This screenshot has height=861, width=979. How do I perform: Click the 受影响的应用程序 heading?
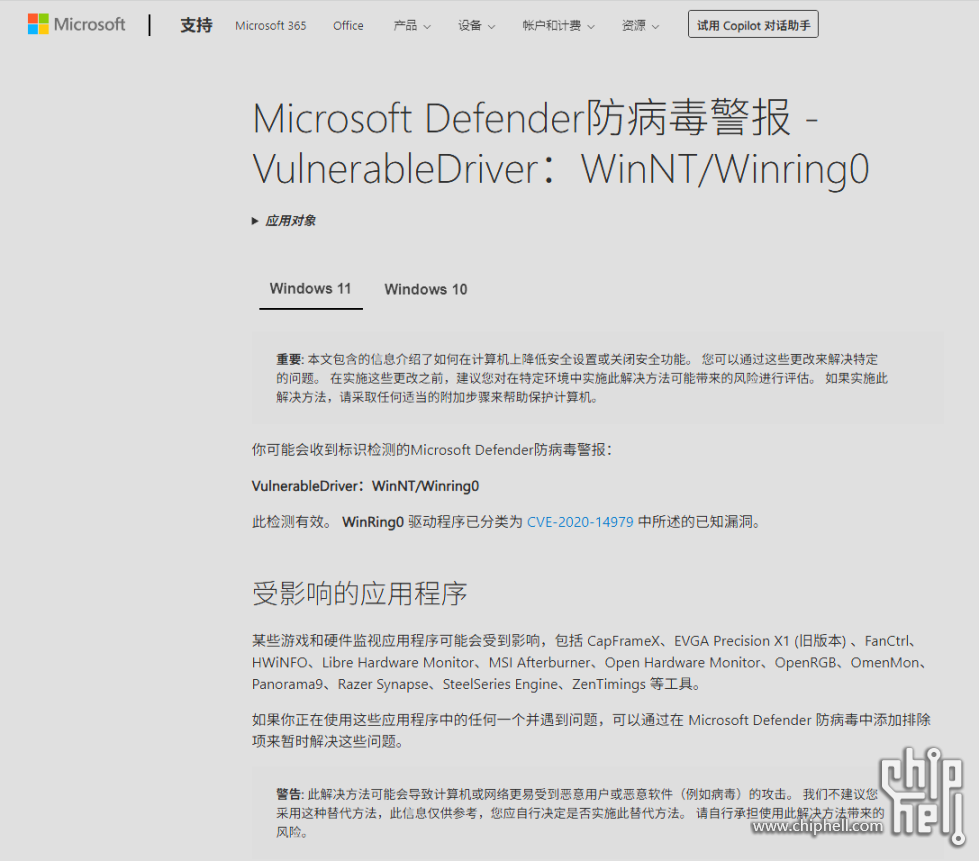tap(360, 593)
